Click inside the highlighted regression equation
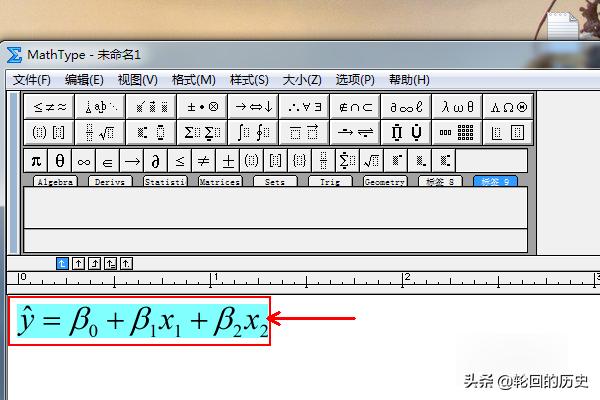Screen dimensions: 600x400 (x=140, y=320)
